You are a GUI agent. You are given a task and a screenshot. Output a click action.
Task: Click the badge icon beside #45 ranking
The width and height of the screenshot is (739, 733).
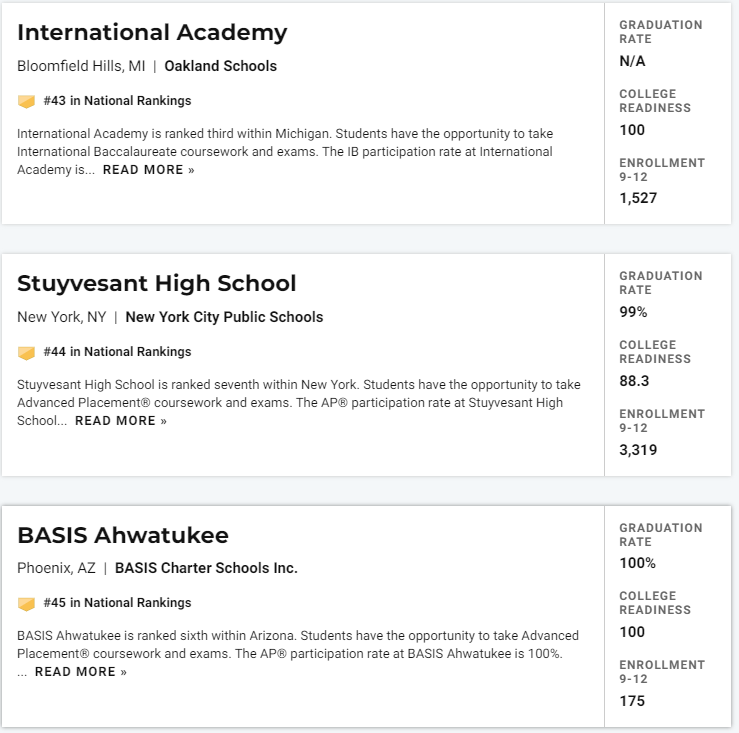click(26, 603)
